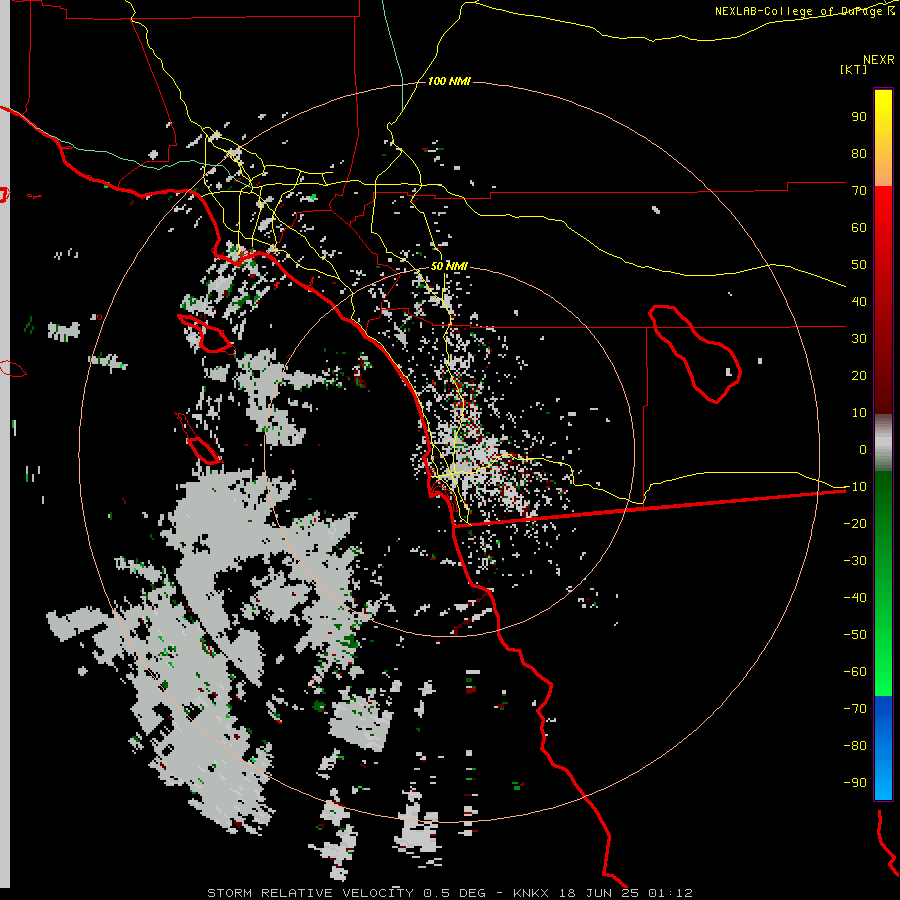Image resolution: width=900 pixels, height=900 pixels.
Task: Click the -80 knot legend value
Action: (855, 746)
